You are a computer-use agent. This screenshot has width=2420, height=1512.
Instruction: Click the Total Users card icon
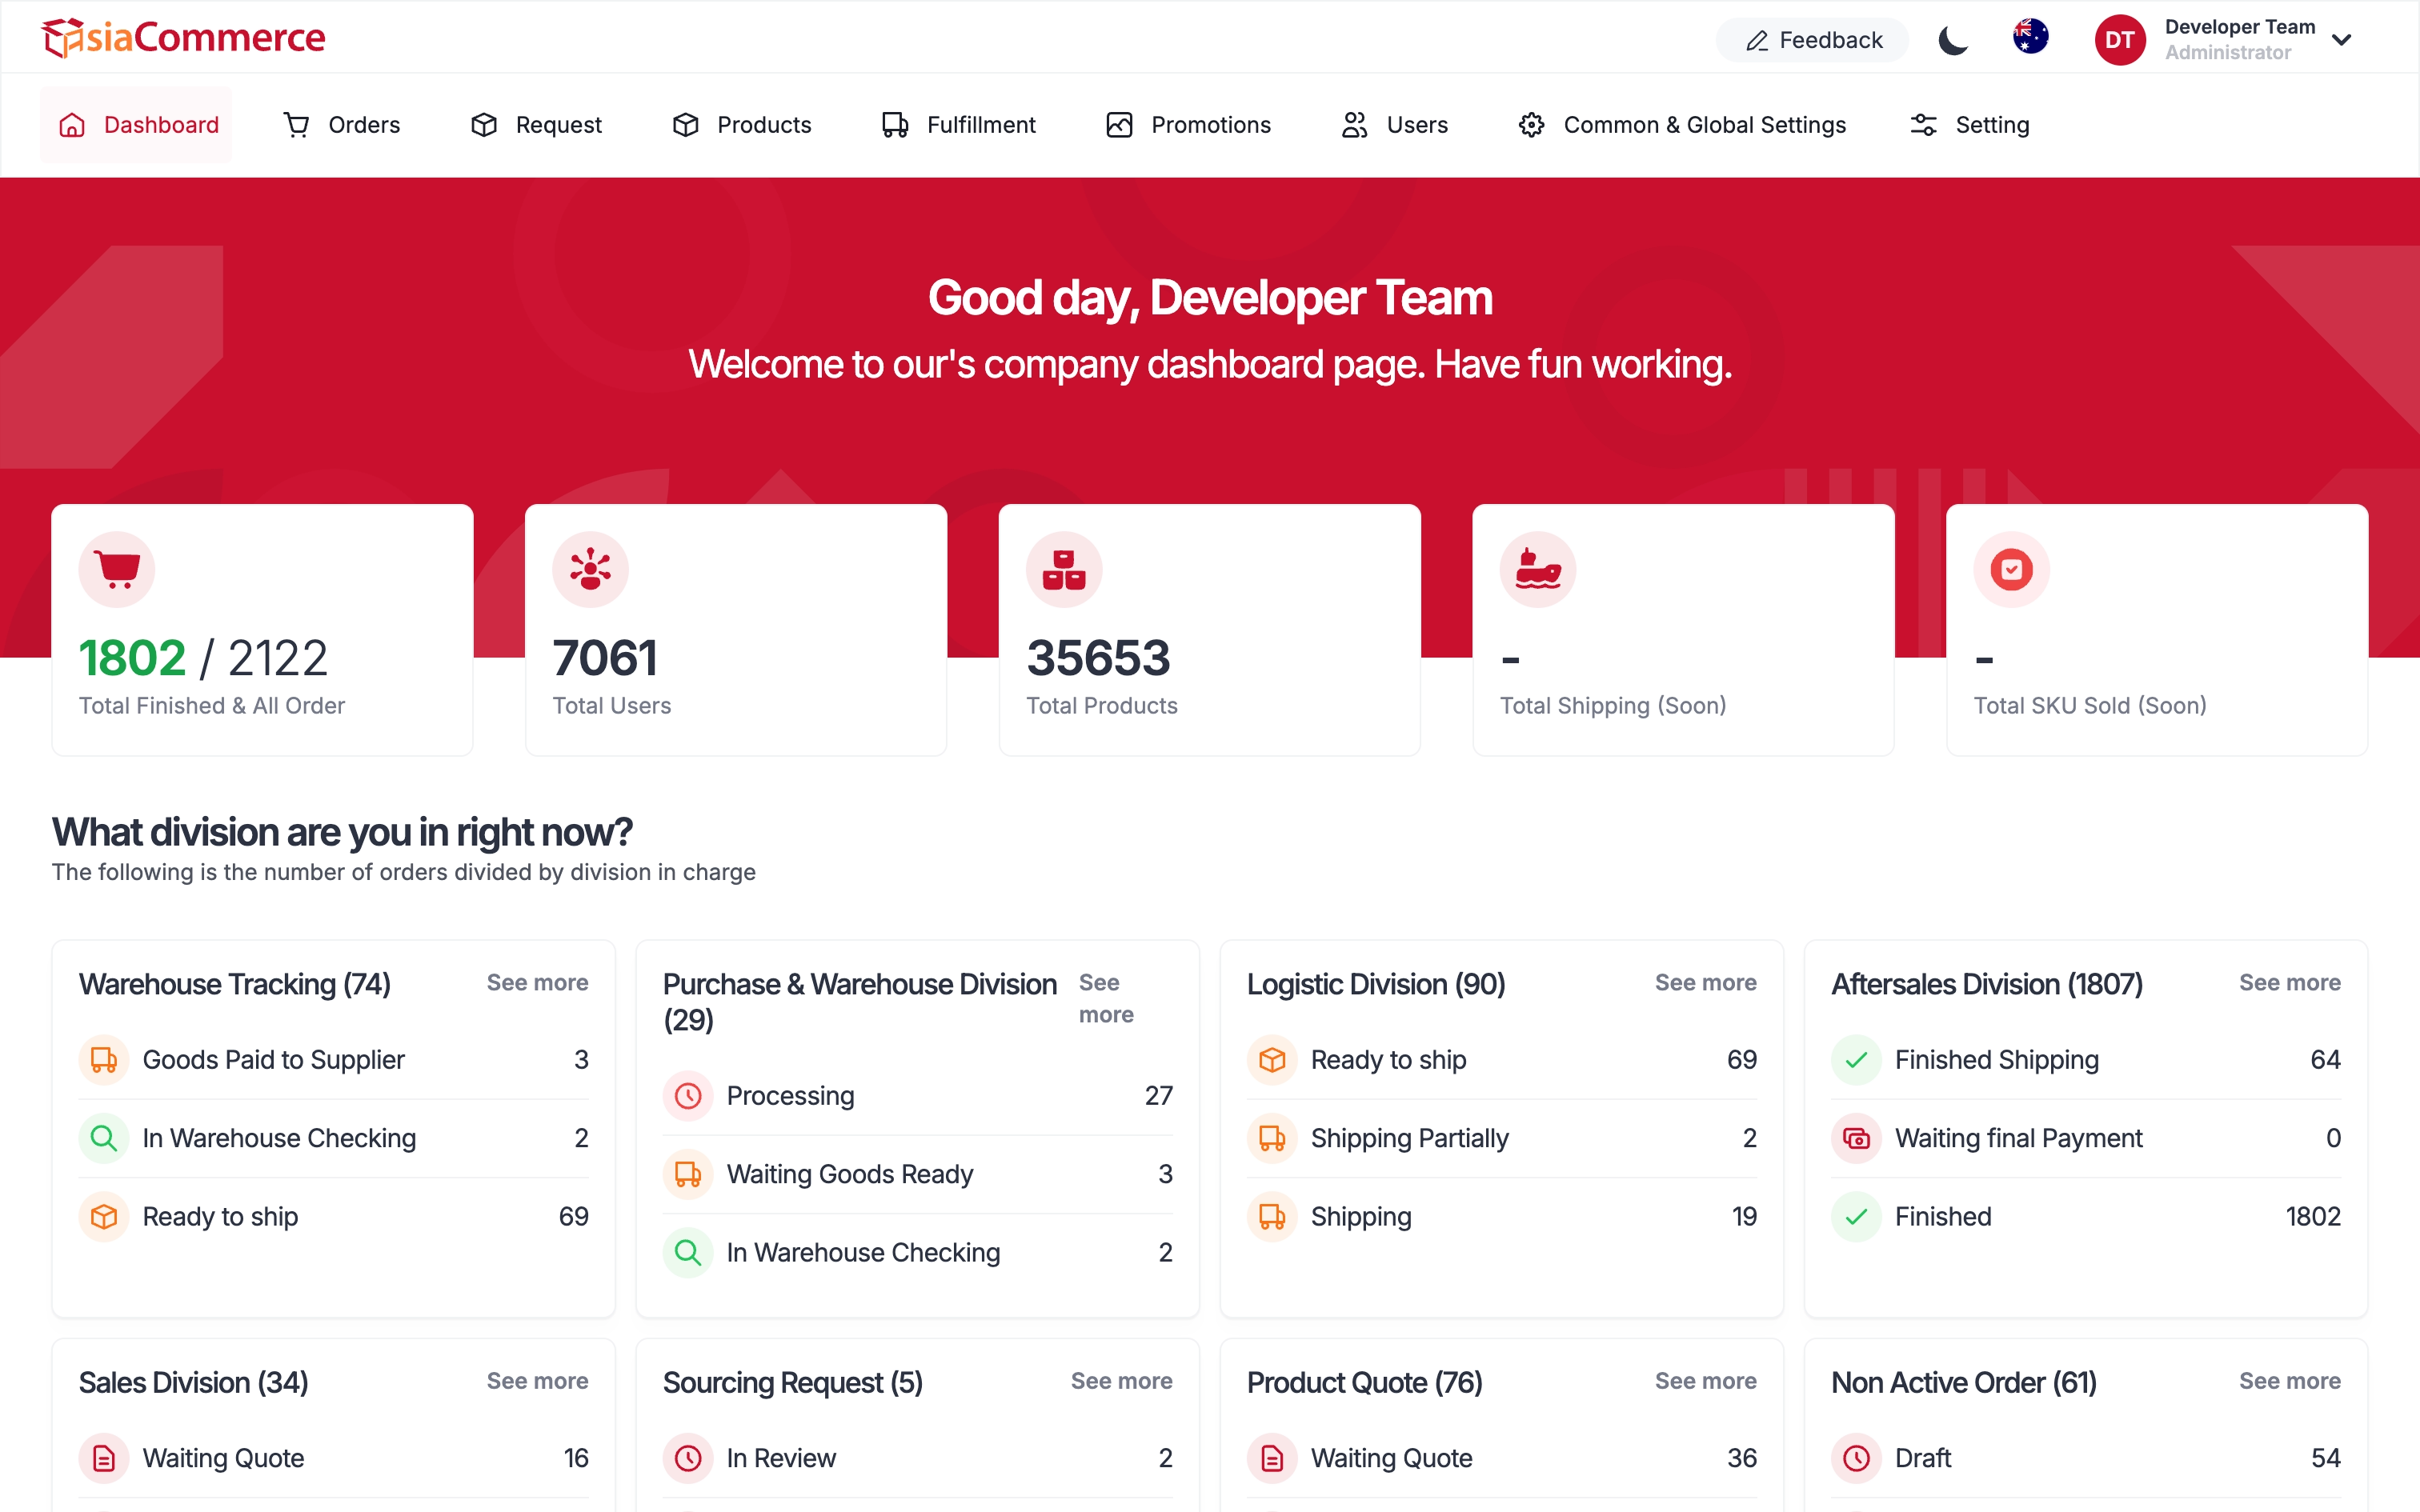coord(590,569)
